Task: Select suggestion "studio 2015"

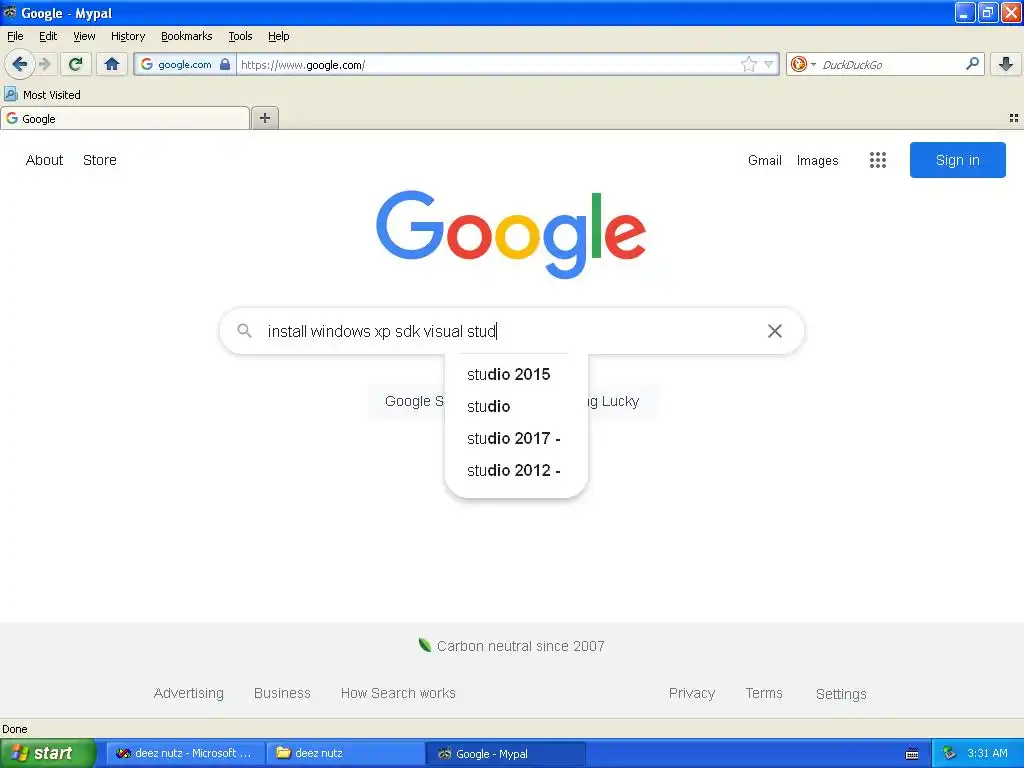Action: (516, 374)
